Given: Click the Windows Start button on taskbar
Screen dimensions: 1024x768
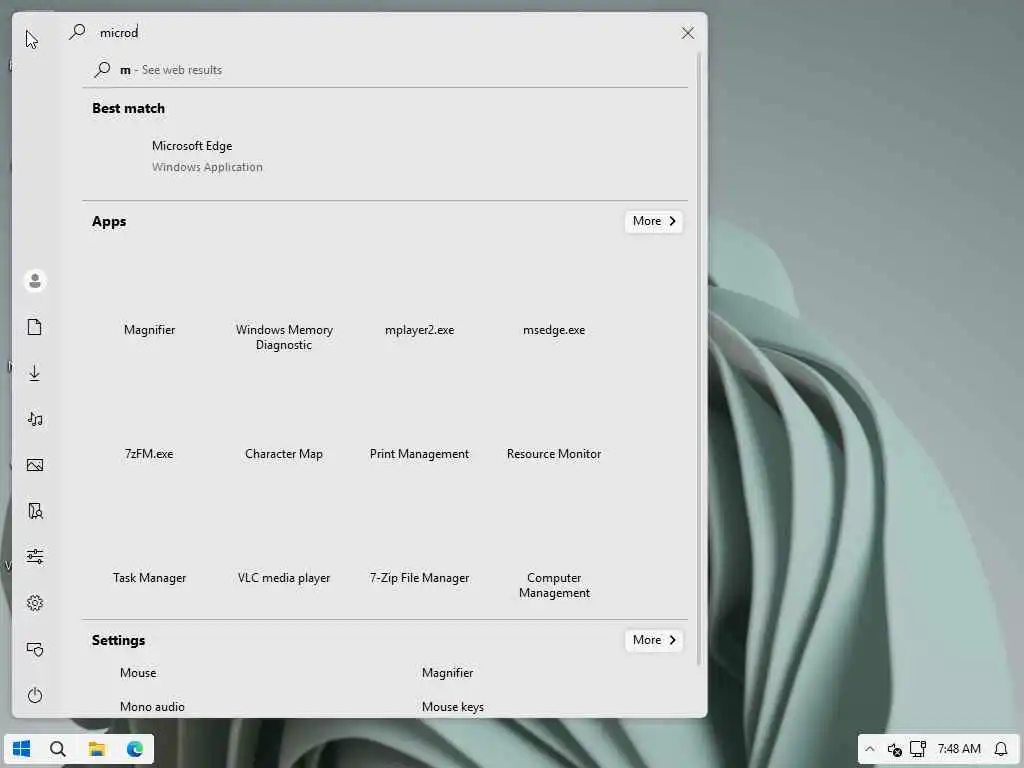Looking at the screenshot, I should coord(22,748).
